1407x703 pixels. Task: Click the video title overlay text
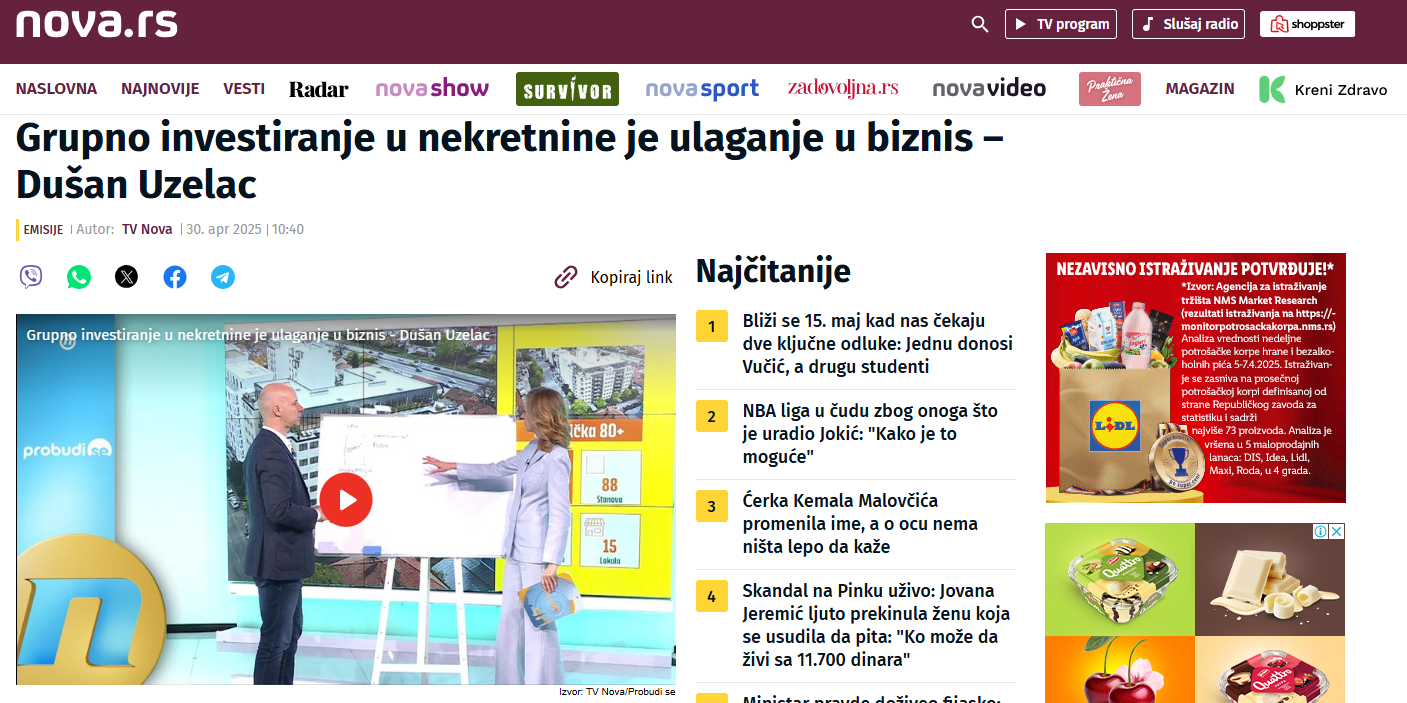(258, 335)
